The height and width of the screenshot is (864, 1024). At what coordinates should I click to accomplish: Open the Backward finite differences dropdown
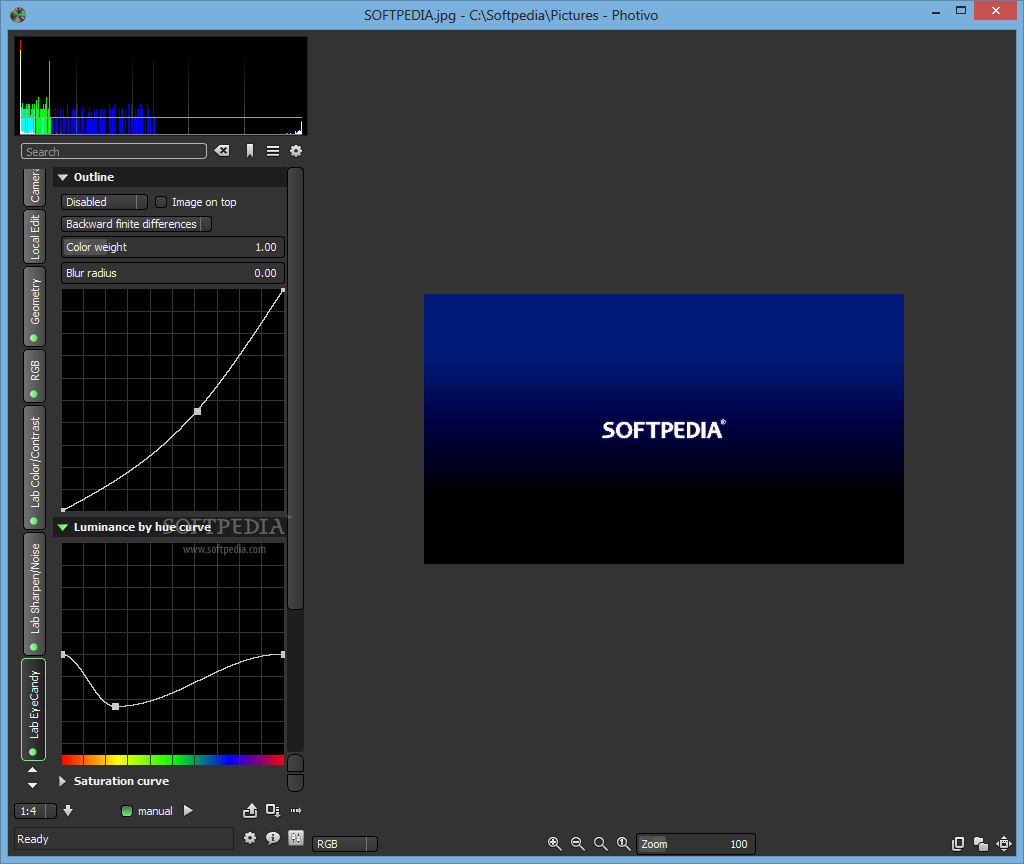(x=136, y=224)
